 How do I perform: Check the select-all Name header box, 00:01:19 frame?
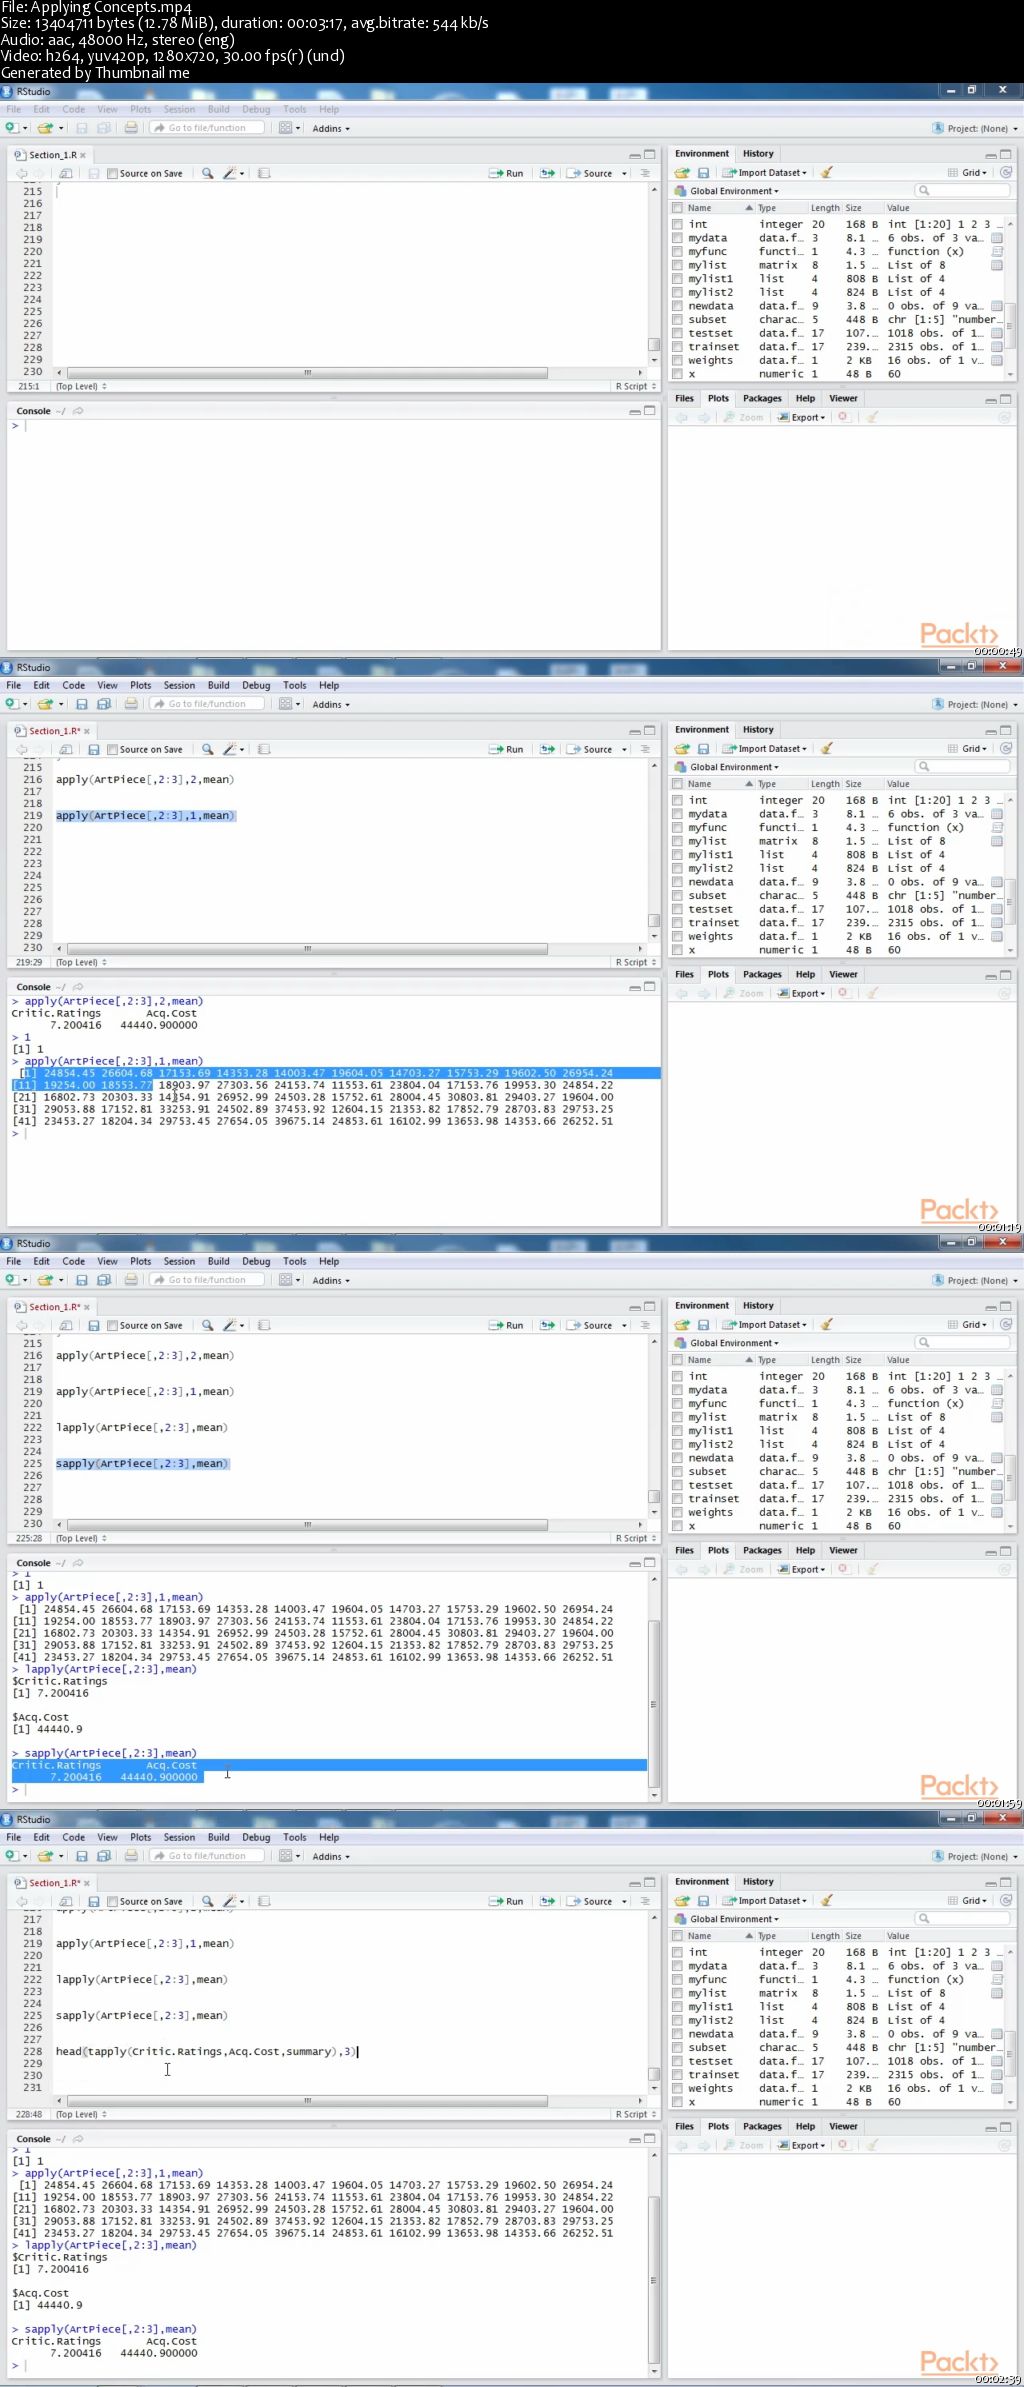pyautogui.click(x=678, y=784)
